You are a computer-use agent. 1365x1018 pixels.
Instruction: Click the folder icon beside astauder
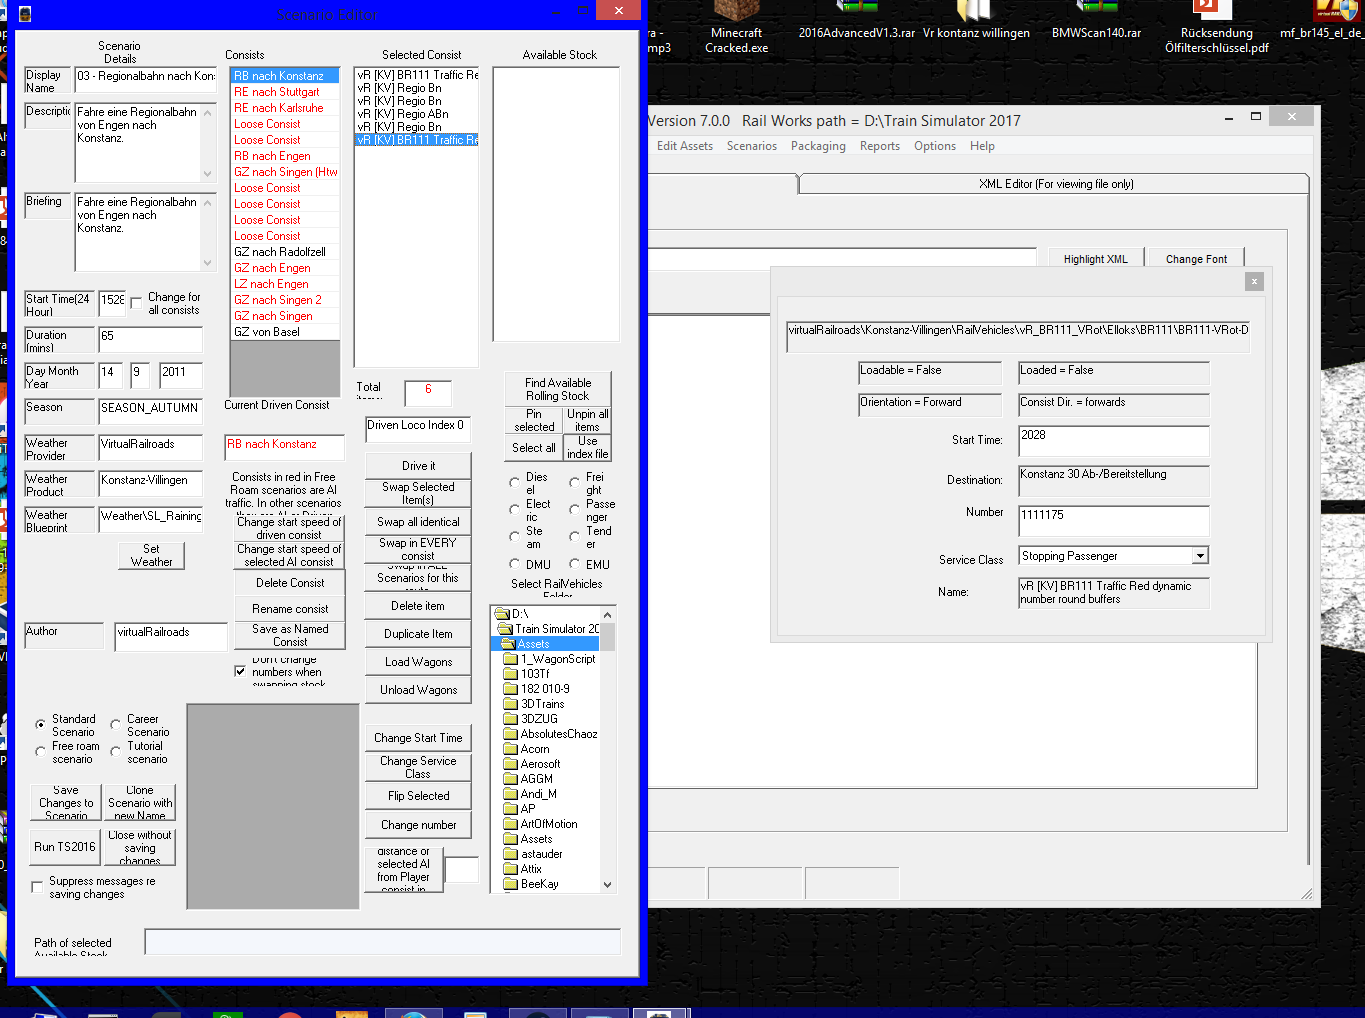tap(510, 854)
